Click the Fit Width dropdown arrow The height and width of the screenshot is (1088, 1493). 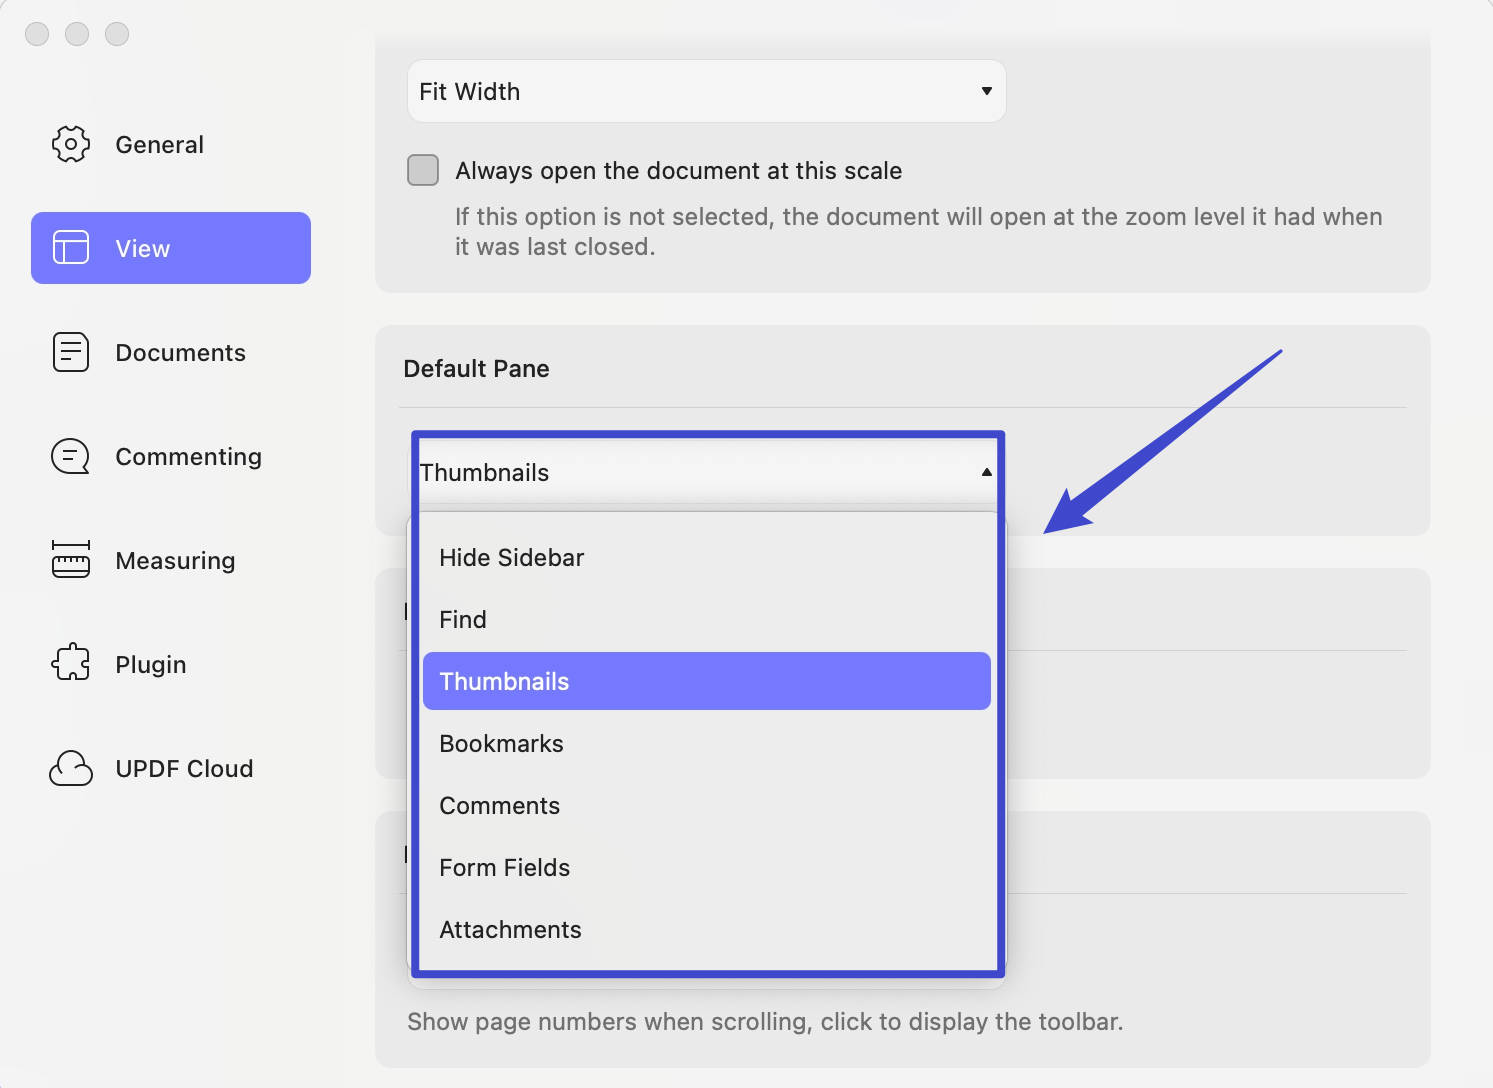[x=986, y=91]
